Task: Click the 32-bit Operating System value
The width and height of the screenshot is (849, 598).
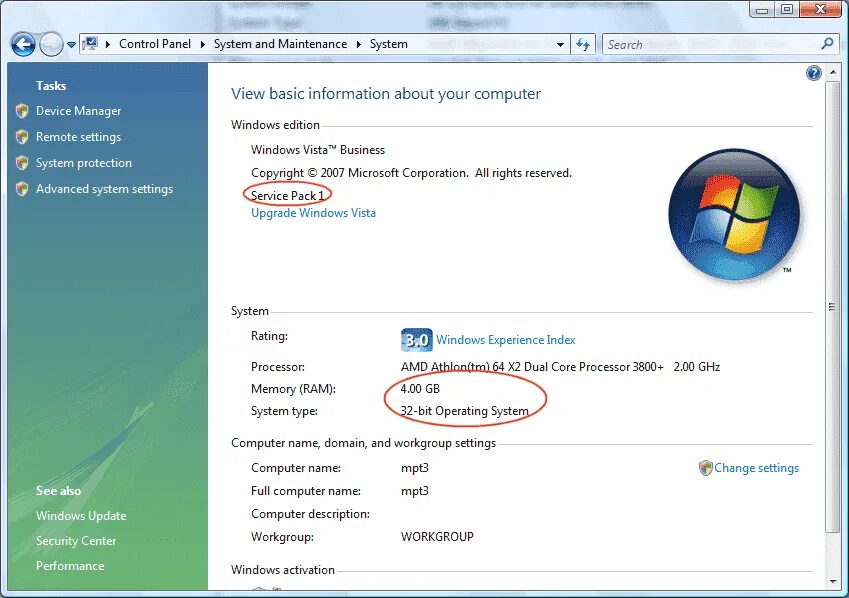Action: pyautogui.click(x=465, y=411)
